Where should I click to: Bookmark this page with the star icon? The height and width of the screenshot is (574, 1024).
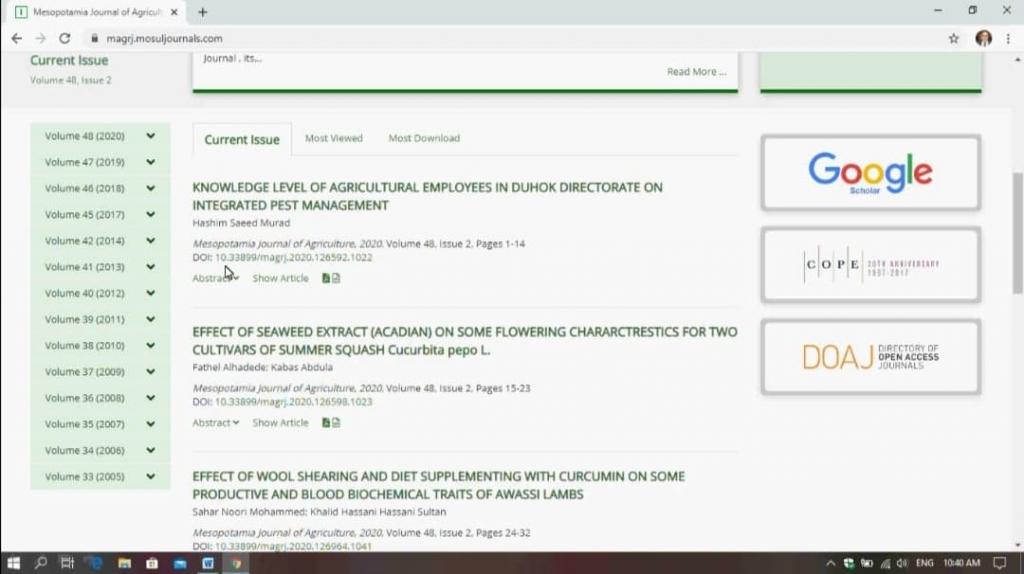pyautogui.click(x=953, y=38)
